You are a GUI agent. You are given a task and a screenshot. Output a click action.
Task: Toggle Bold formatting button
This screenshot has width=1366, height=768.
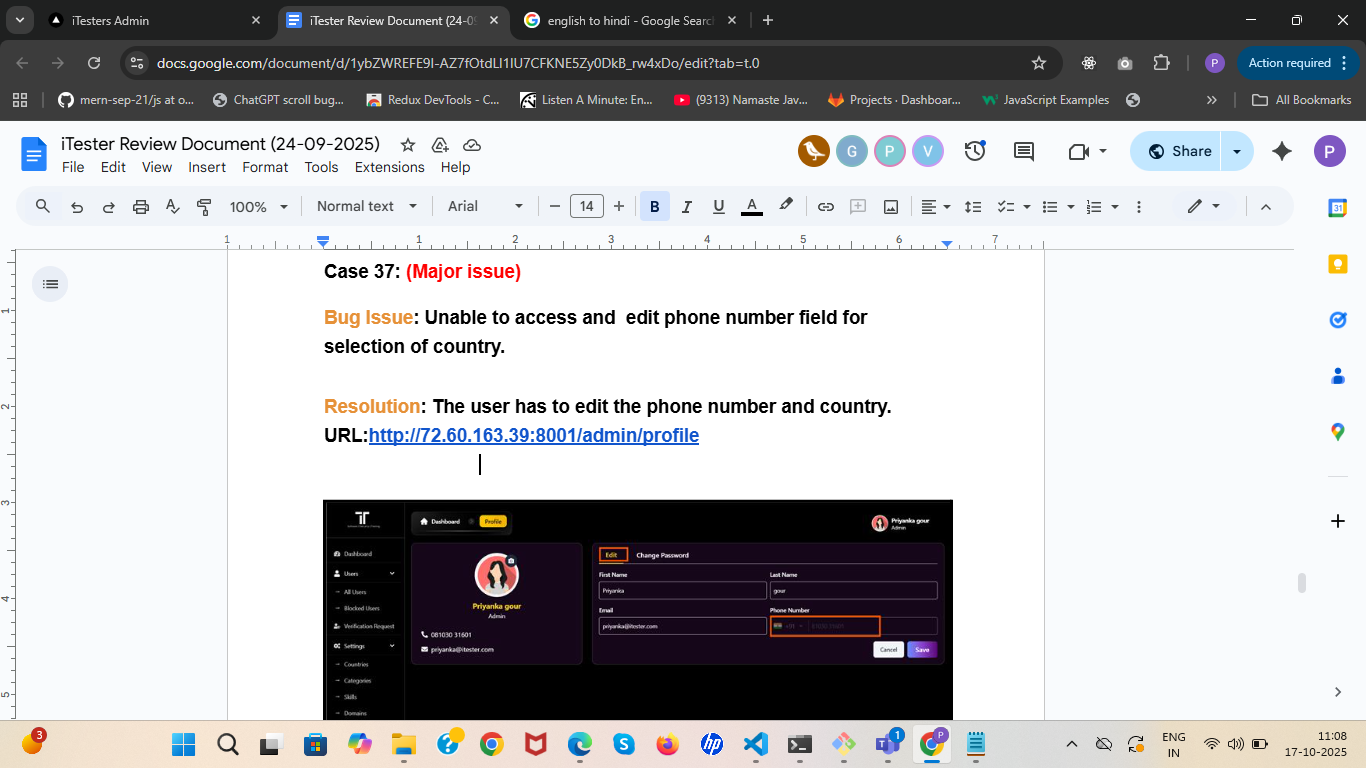point(655,207)
